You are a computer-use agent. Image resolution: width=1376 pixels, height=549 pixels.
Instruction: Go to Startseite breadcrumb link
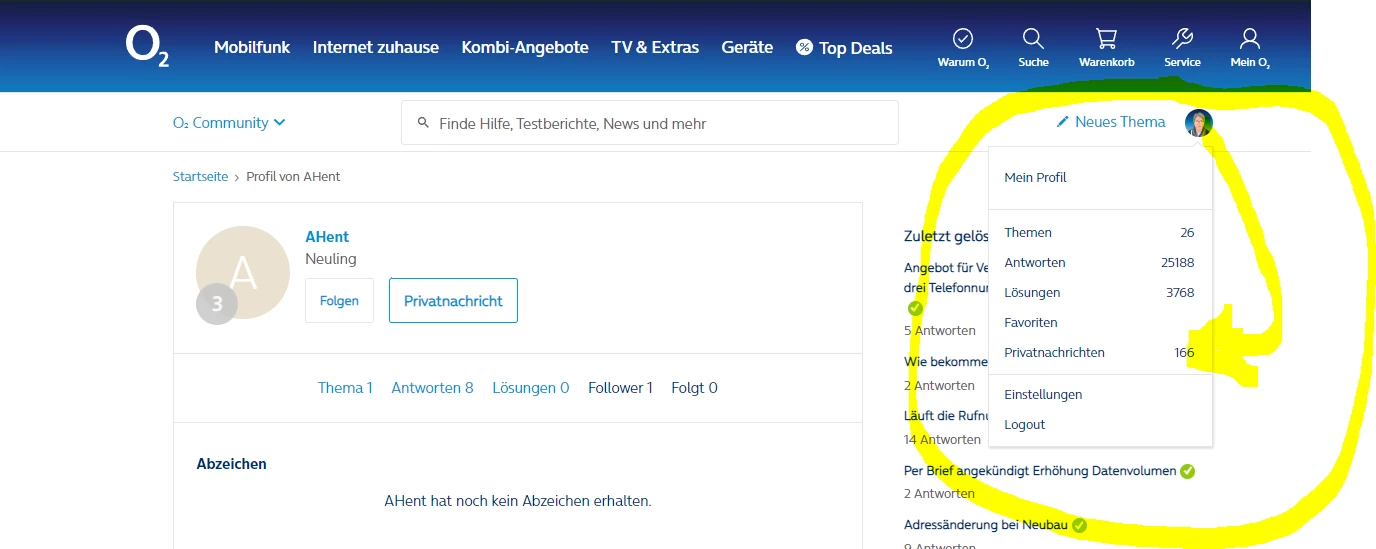coord(200,176)
